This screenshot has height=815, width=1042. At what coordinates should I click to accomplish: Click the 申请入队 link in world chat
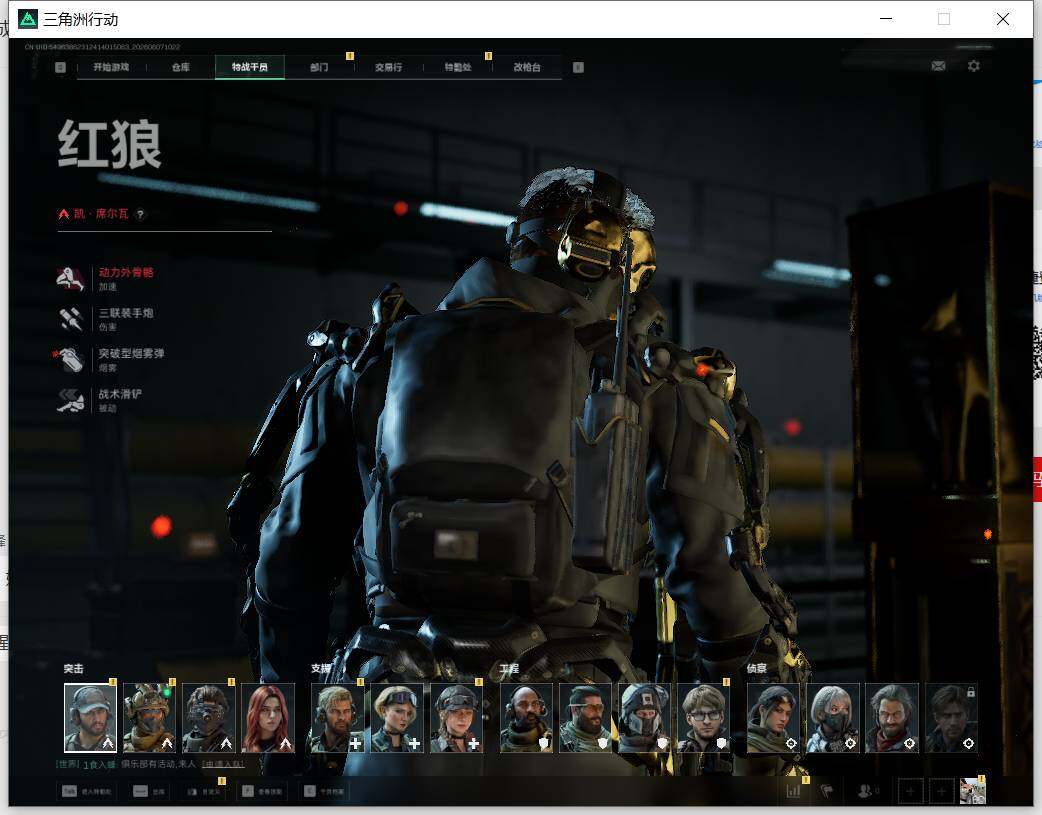pyautogui.click(x=223, y=764)
